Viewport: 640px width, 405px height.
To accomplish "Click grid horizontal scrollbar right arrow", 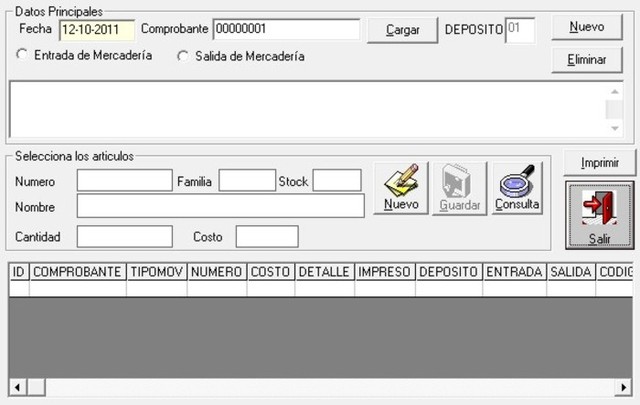I will pyautogui.click(x=624, y=387).
